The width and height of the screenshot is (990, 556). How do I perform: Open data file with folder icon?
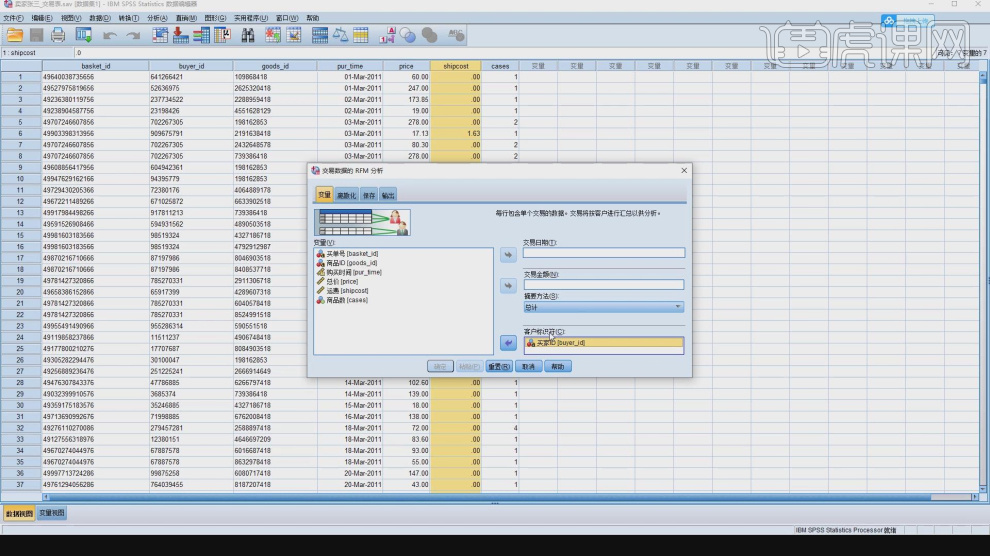15,35
